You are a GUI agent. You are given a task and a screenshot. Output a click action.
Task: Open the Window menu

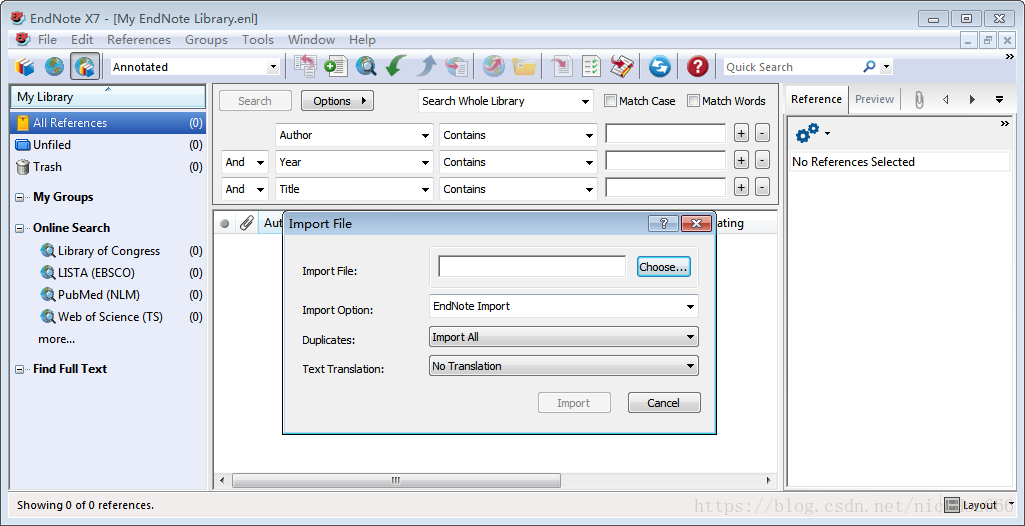point(311,40)
